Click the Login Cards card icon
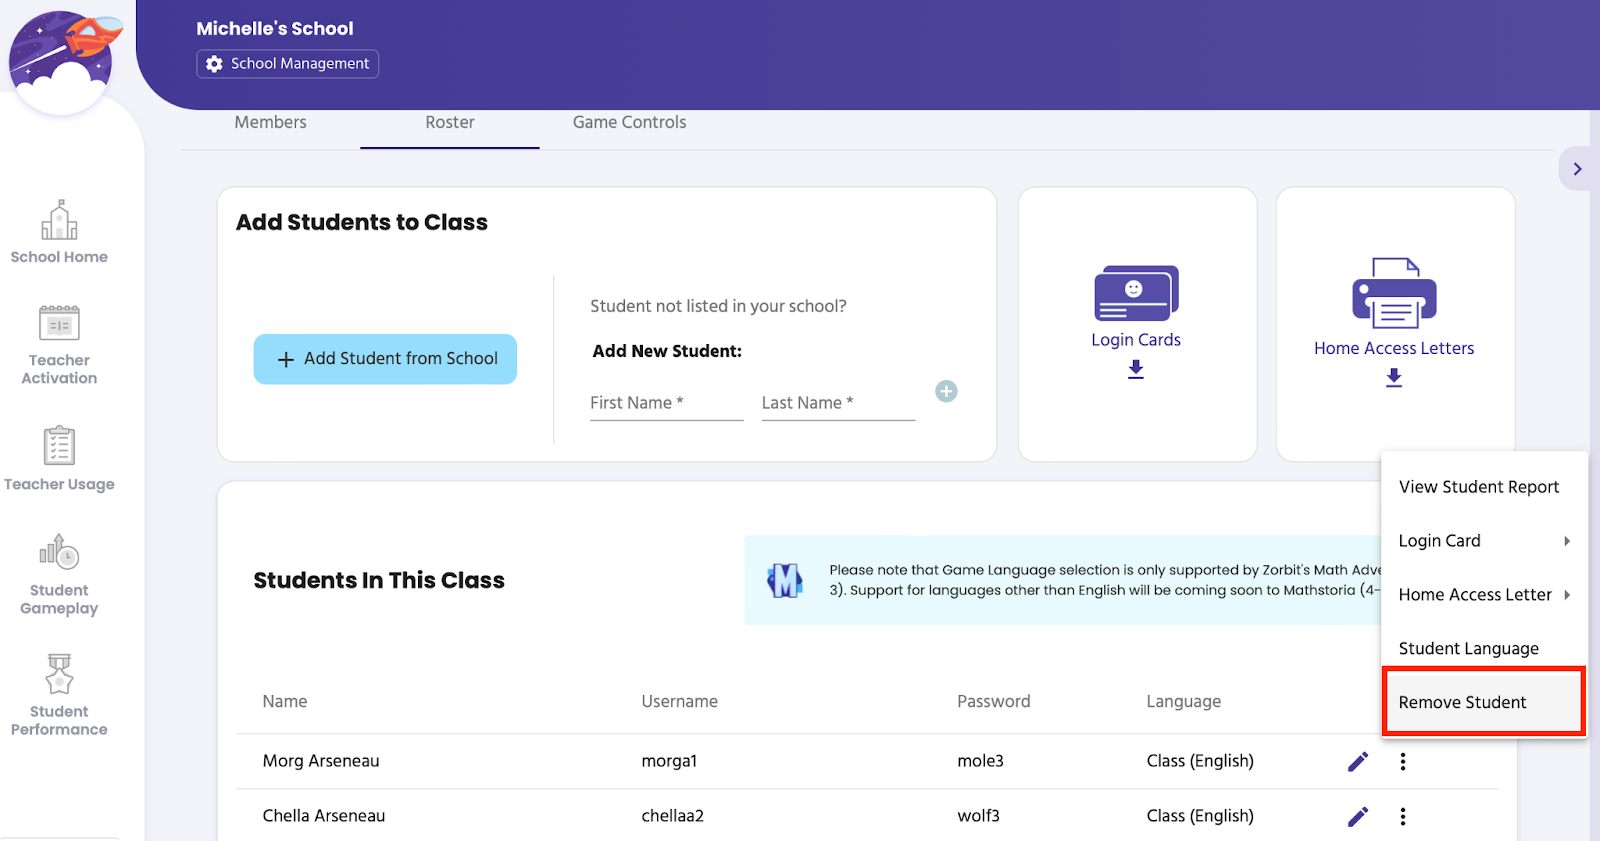 click(1136, 293)
